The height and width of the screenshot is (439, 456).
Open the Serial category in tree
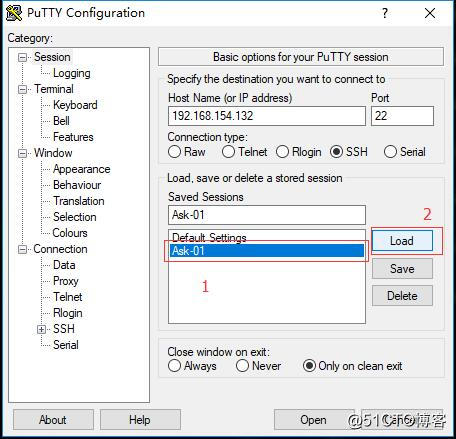(x=66, y=345)
